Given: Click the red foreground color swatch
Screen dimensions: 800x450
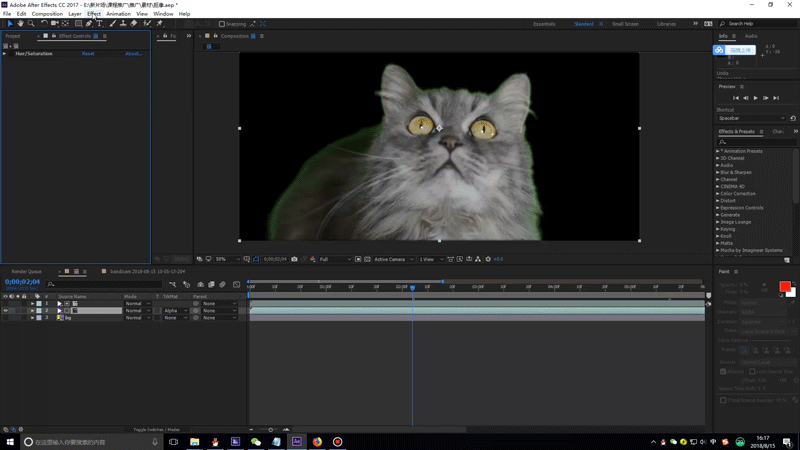Looking at the screenshot, I should point(785,287).
